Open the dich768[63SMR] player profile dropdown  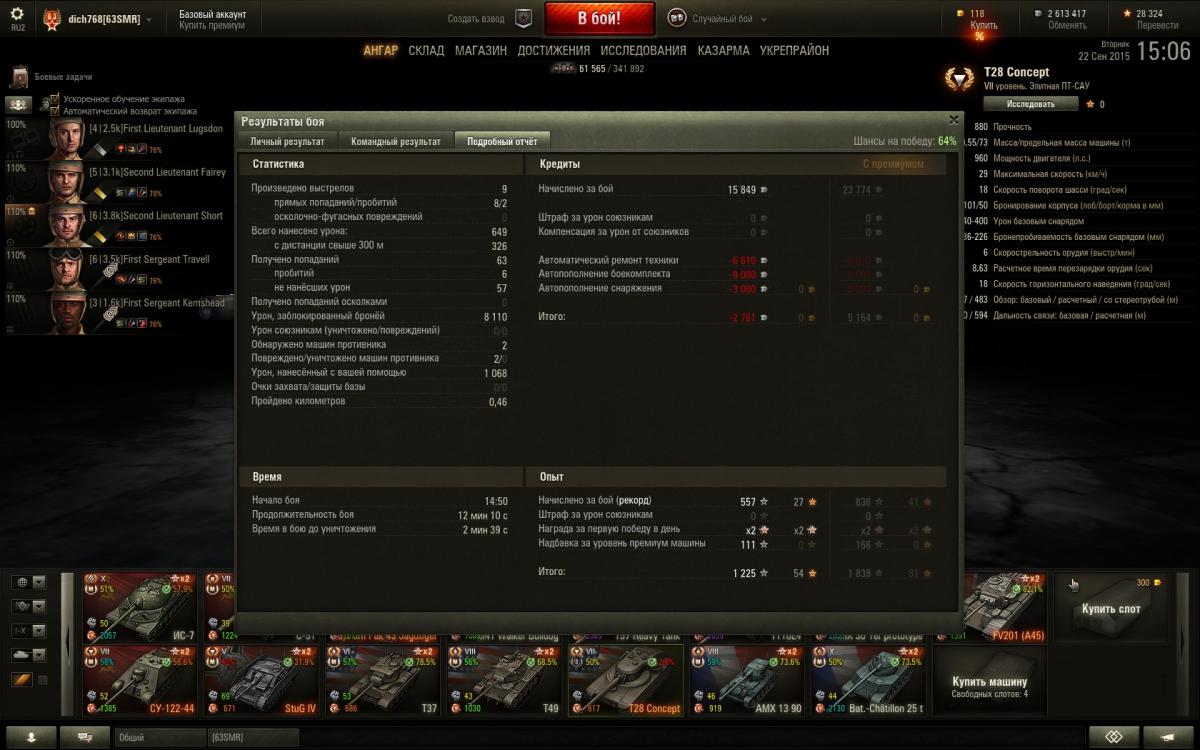coord(99,19)
